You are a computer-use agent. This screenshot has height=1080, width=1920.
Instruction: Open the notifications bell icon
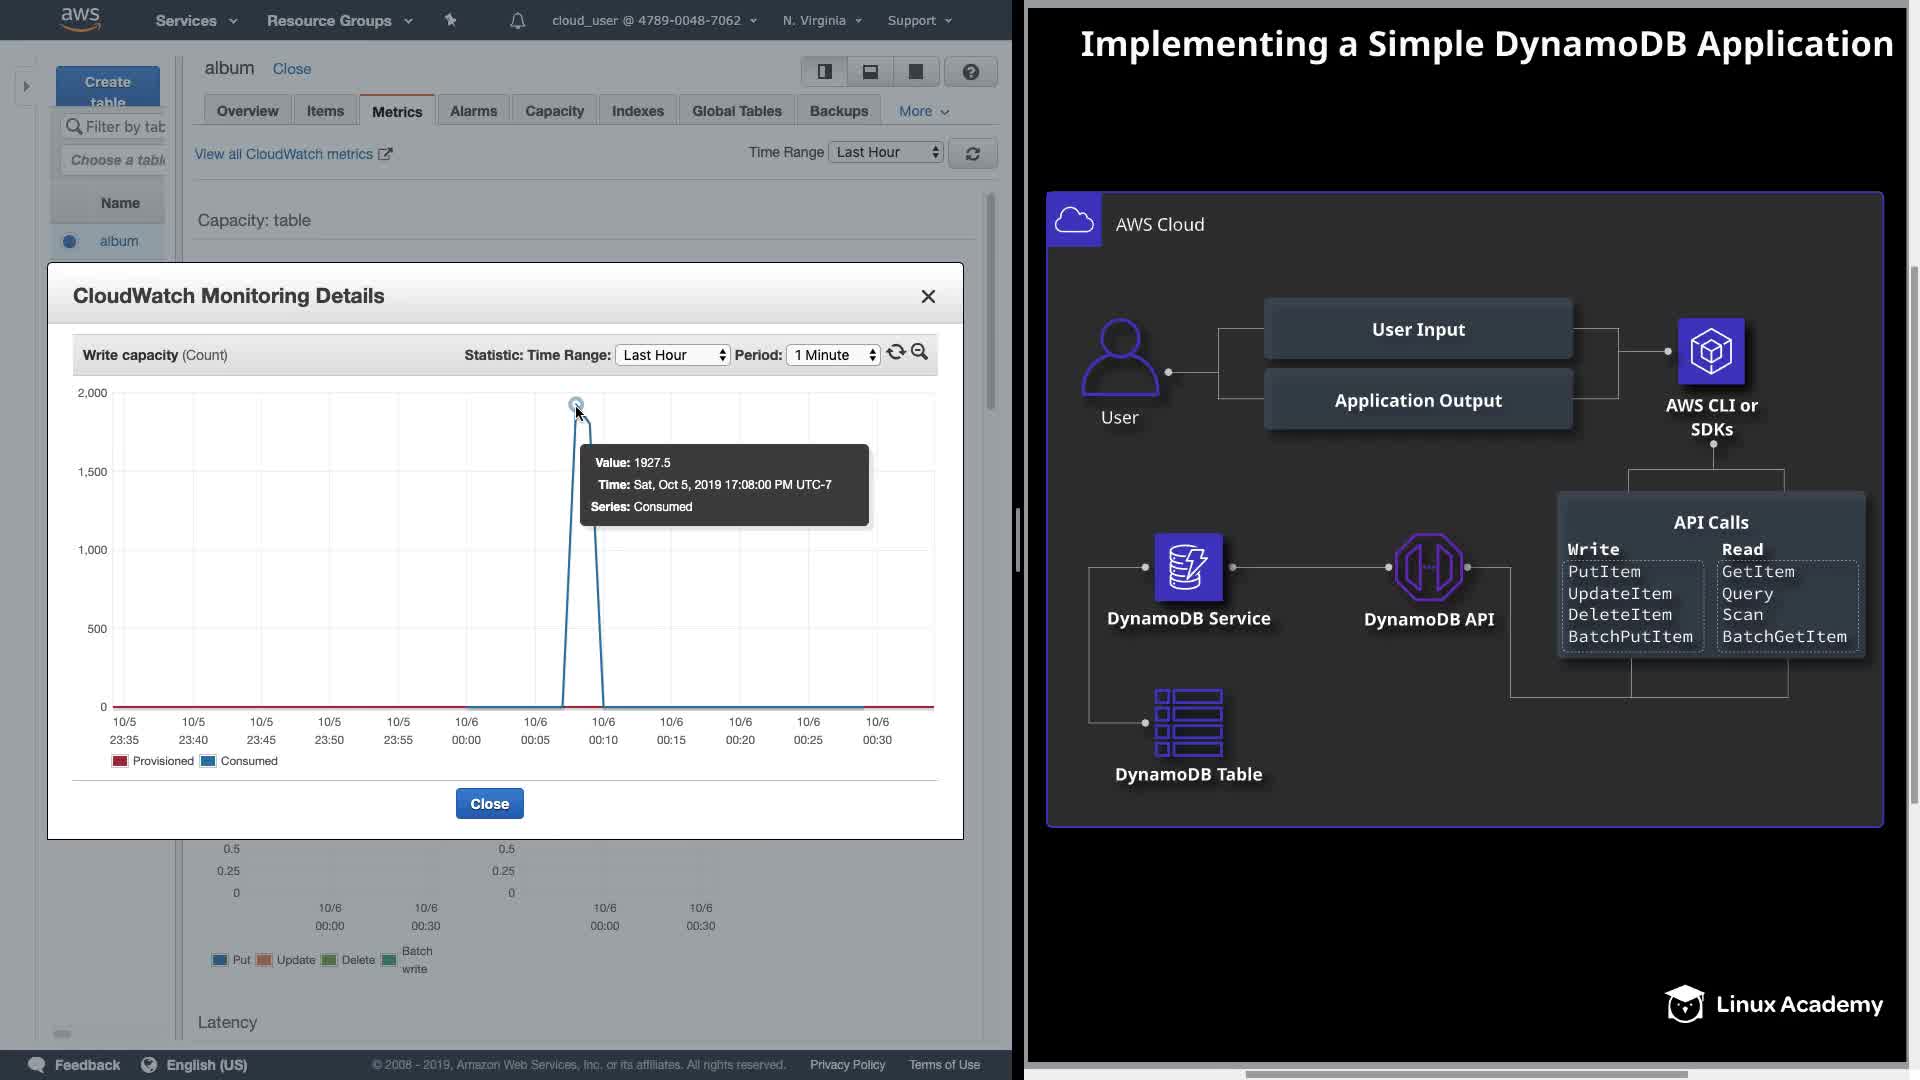[517, 21]
